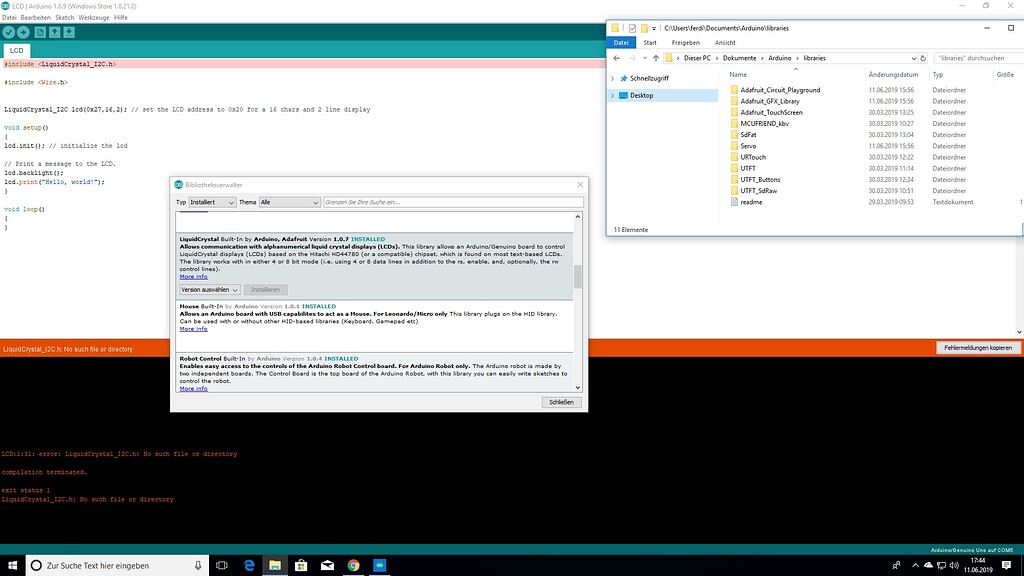Open the Explorer recent locations dropdown arrow
1024x576 pixels.
tap(644, 58)
